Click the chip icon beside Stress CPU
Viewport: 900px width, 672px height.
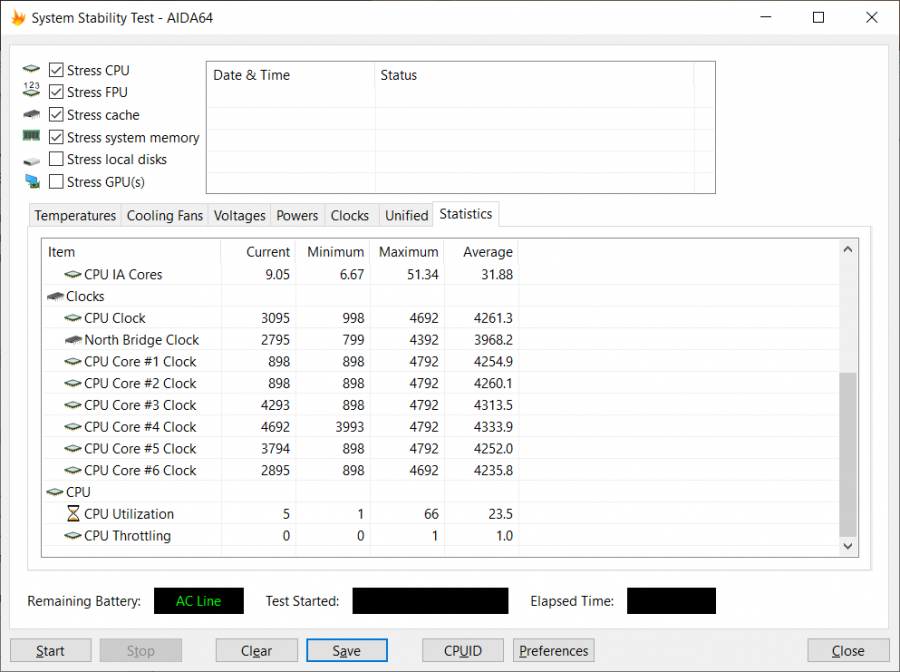point(32,69)
